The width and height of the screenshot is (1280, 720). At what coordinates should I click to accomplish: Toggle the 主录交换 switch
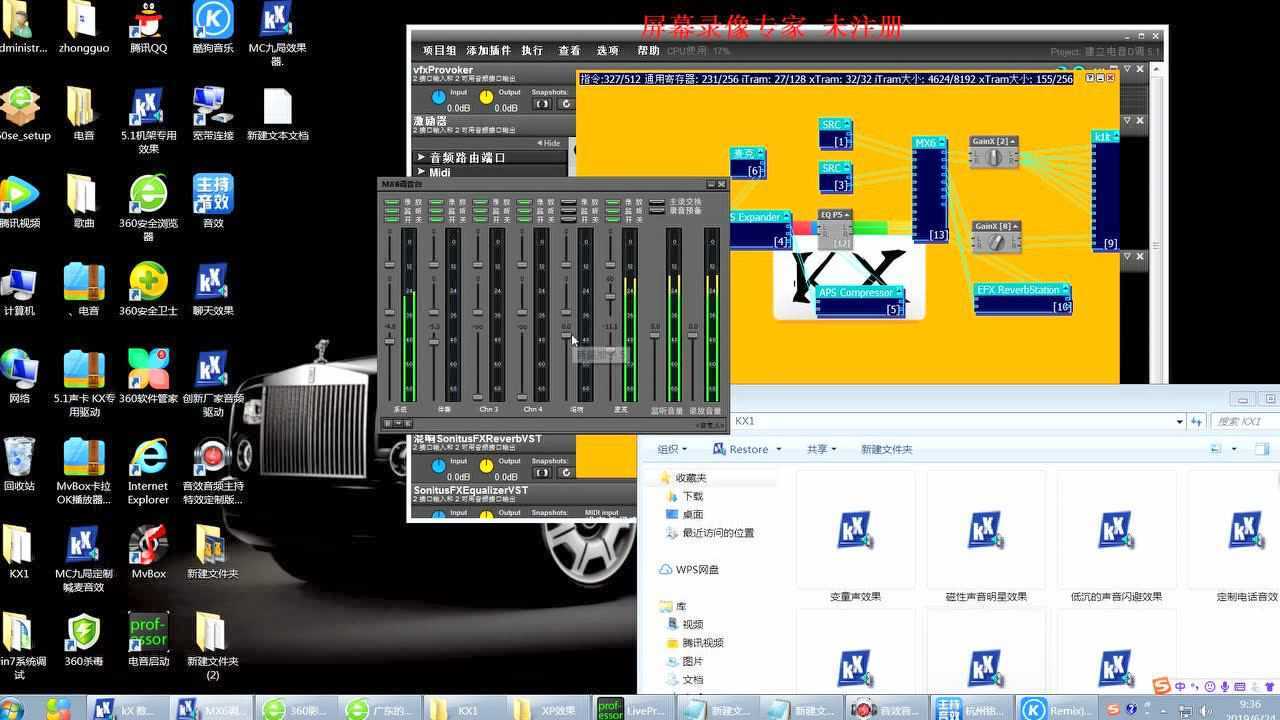[657, 202]
